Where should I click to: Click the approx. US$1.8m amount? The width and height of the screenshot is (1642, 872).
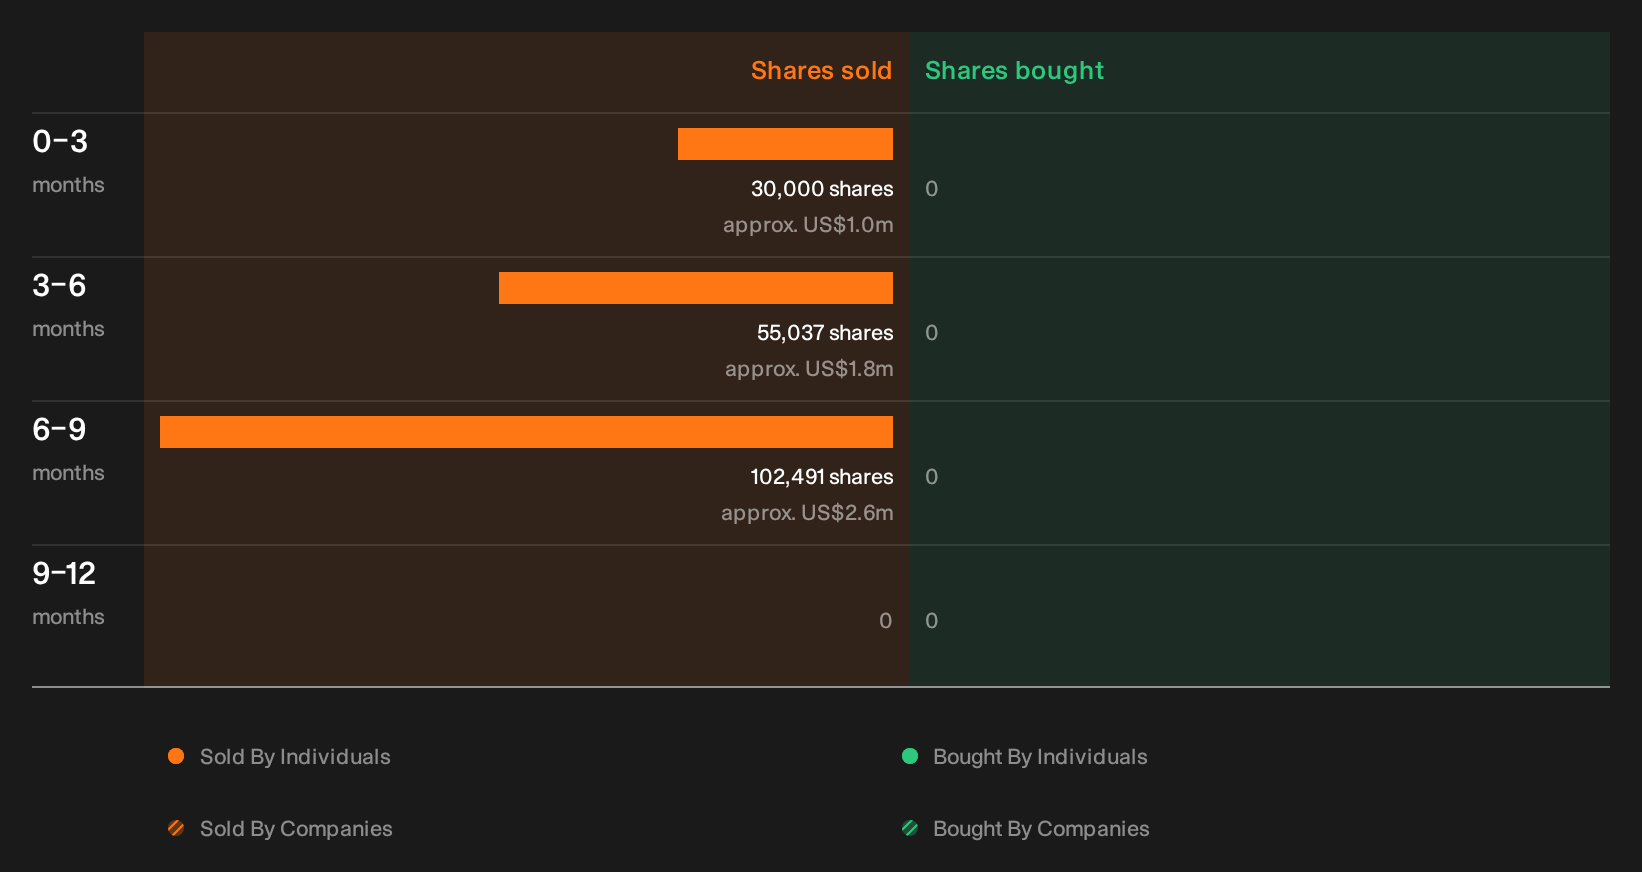(809, 369)
